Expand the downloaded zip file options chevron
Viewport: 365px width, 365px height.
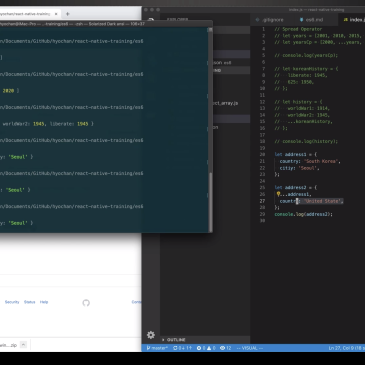(23, 345)
